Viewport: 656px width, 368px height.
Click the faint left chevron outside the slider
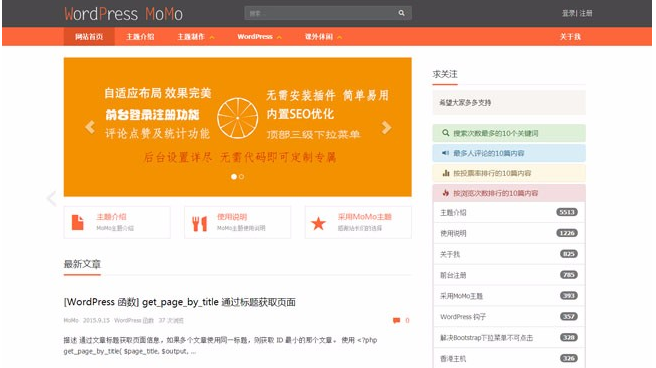pos(51,198)
